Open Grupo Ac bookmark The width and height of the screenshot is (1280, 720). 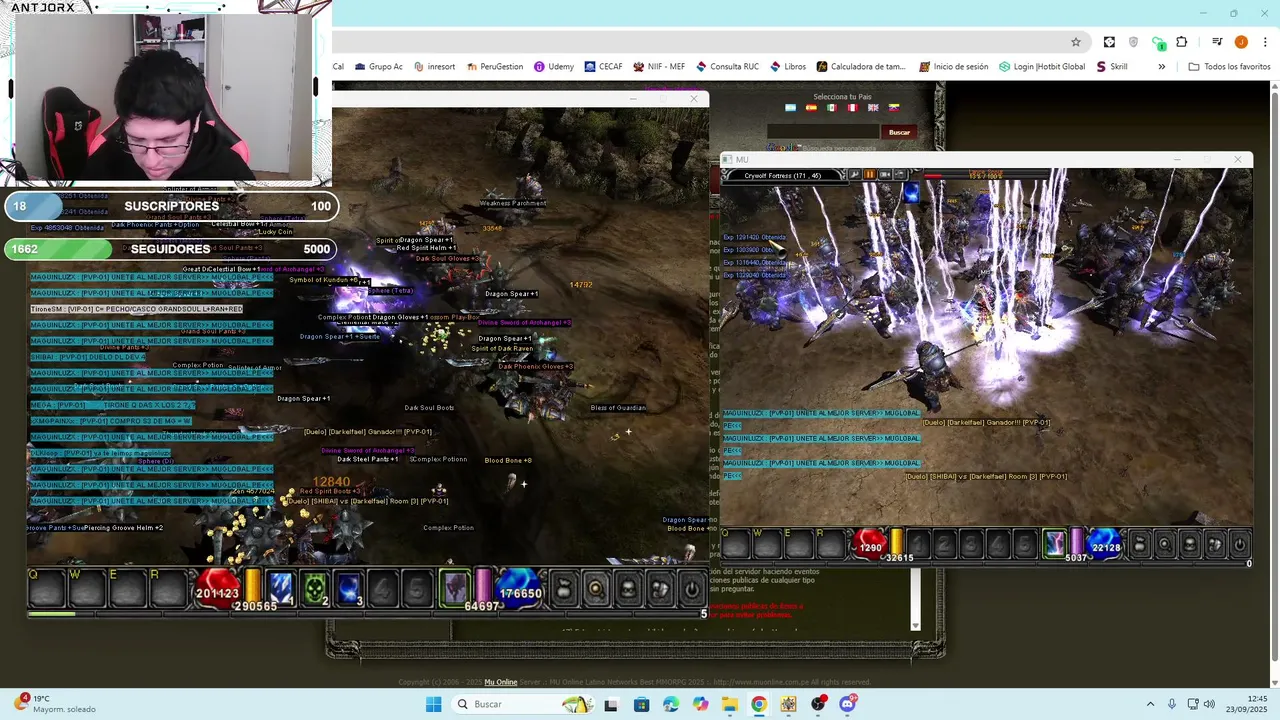pyautogui.click(x=378, y=67)
